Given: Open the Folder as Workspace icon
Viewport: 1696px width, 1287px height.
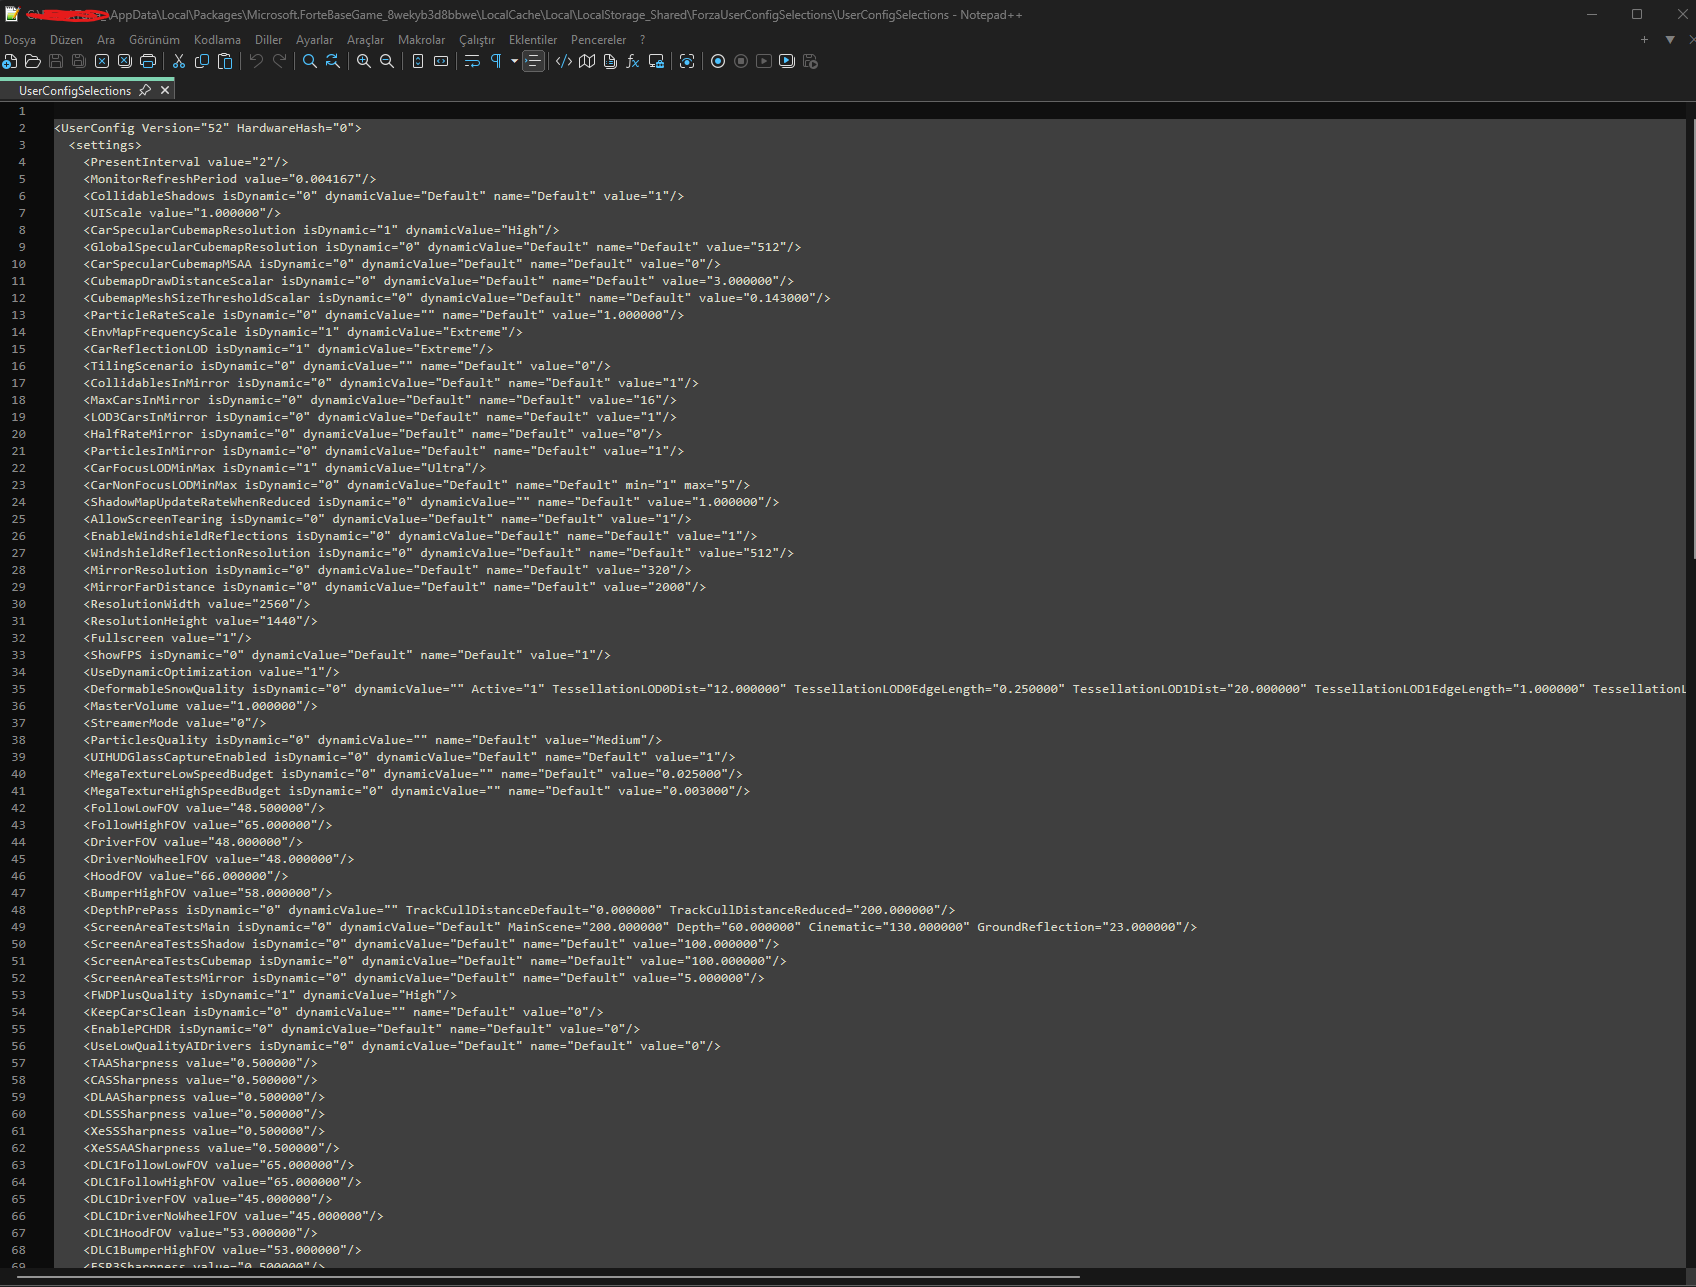Looking at the screenshot, I should pyautogui.click(x=656, y=61).
